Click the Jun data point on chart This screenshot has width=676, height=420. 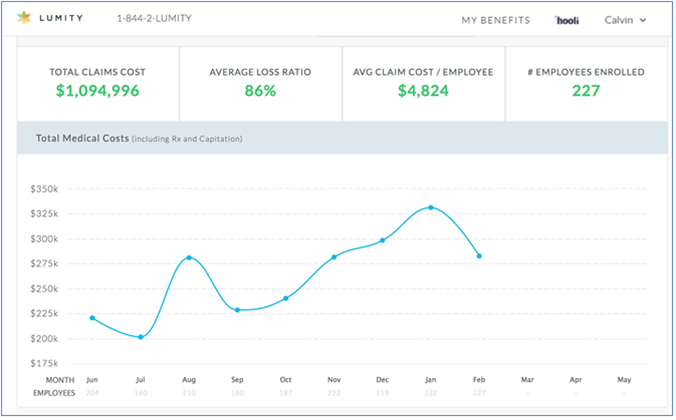point(92,318)
